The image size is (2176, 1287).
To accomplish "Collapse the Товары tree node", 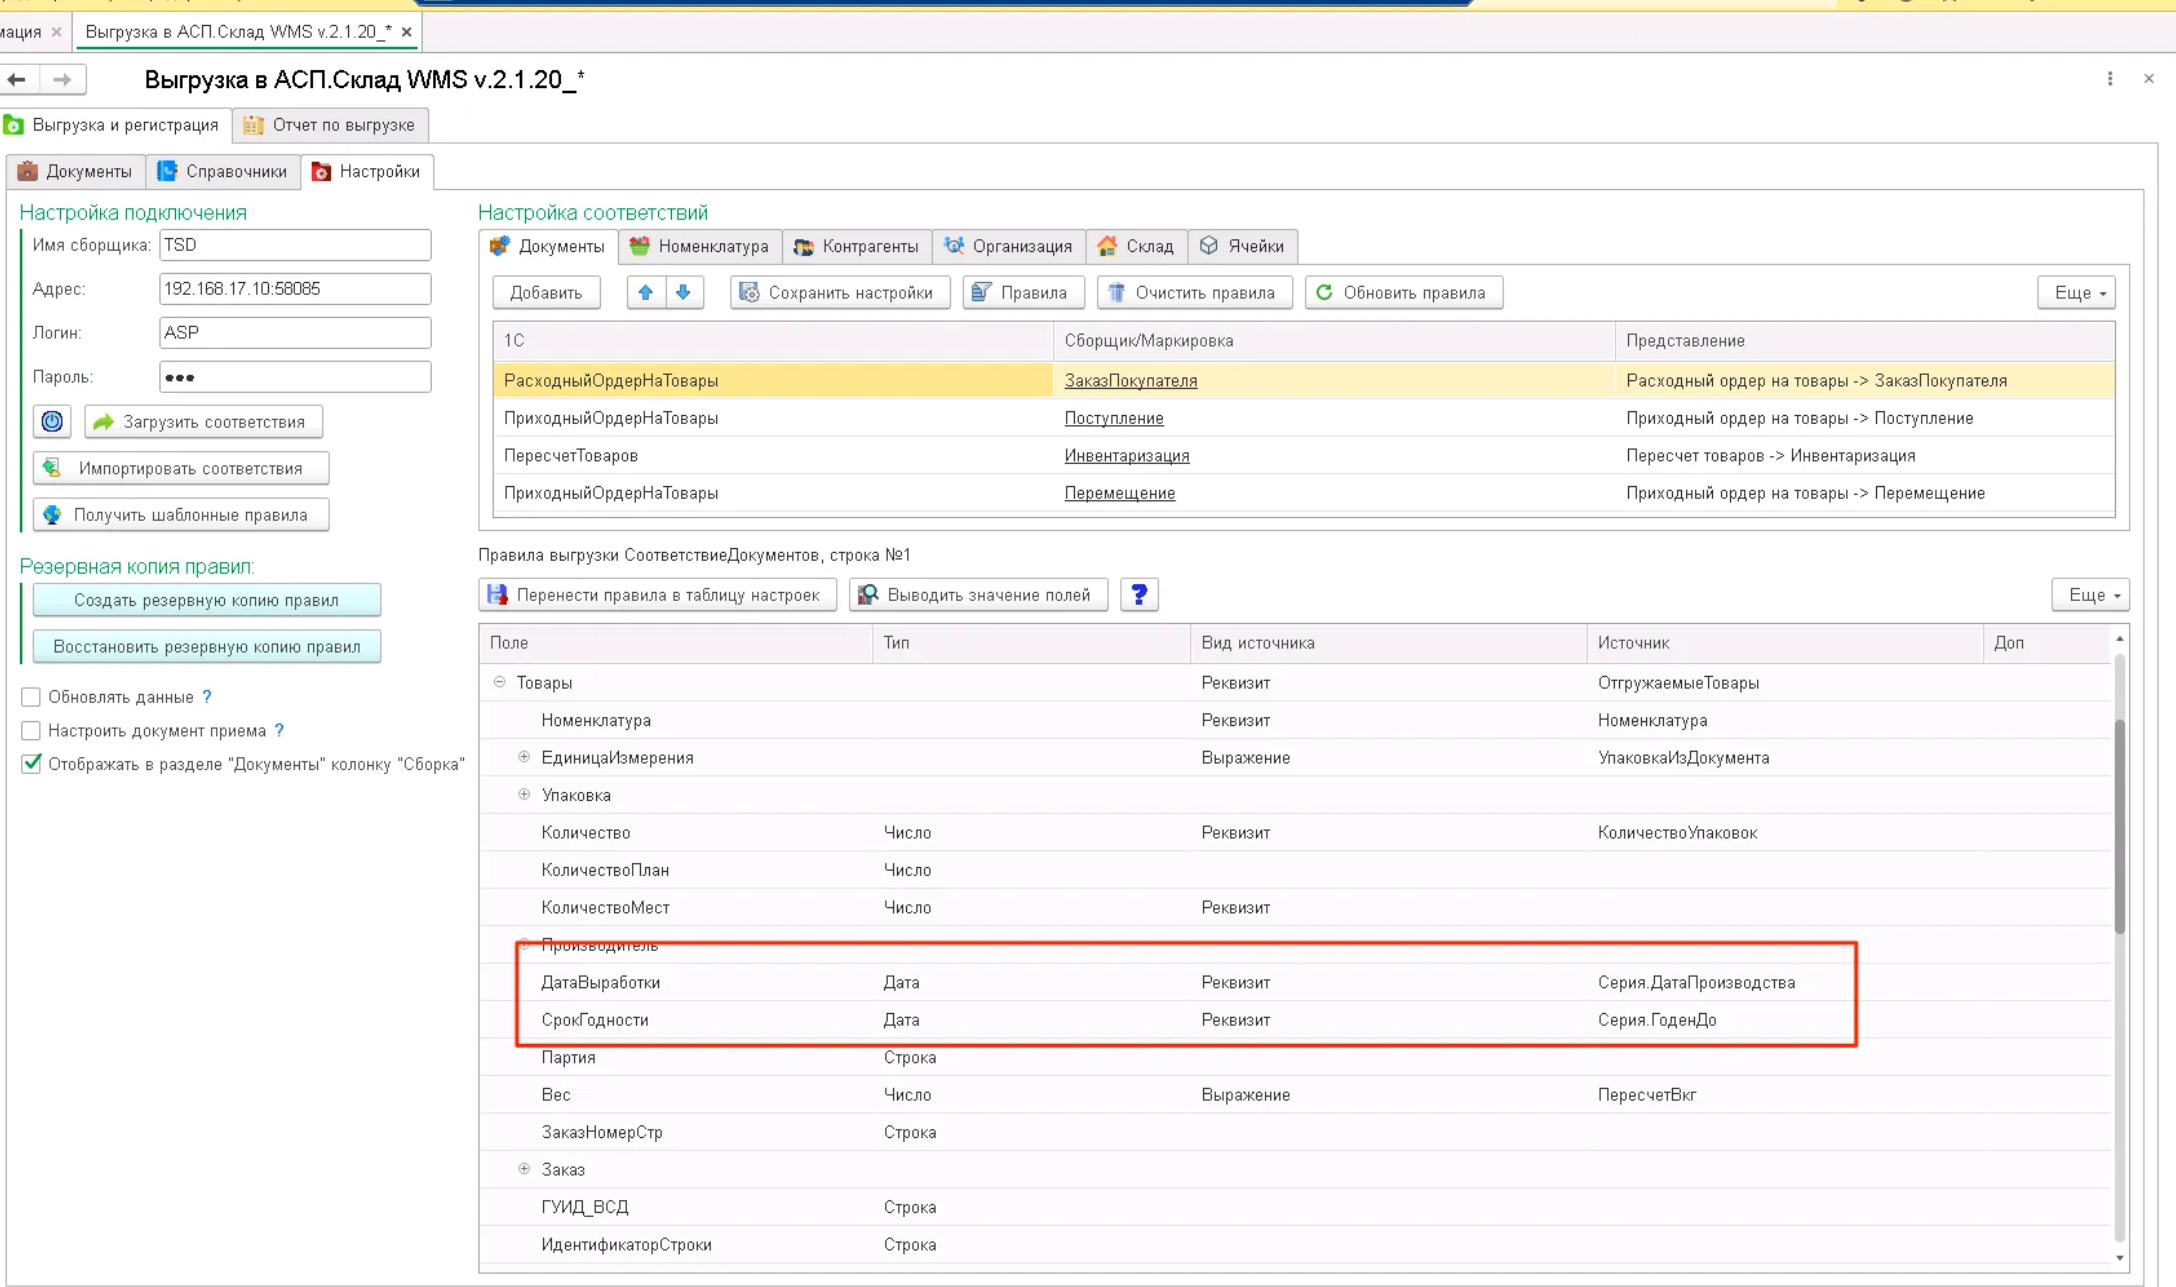I will [x=499, y=682].
